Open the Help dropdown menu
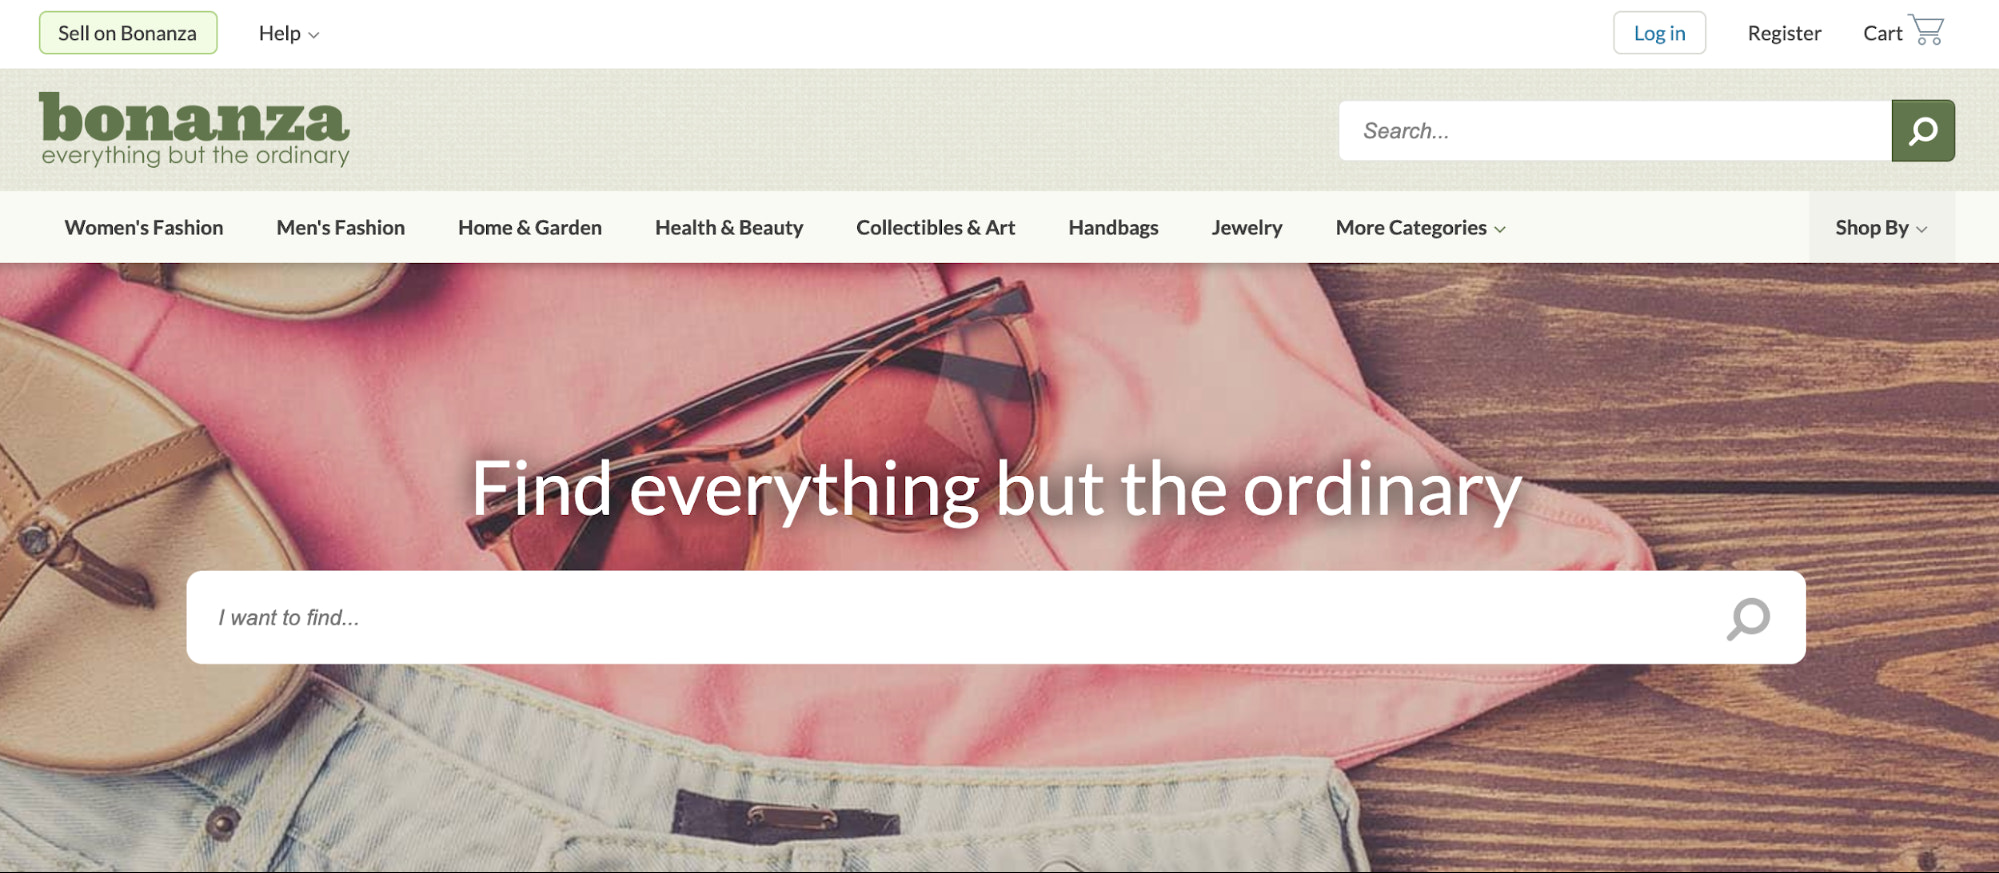This screenshot has width=1999, height=873. click(x=289, y=33)
